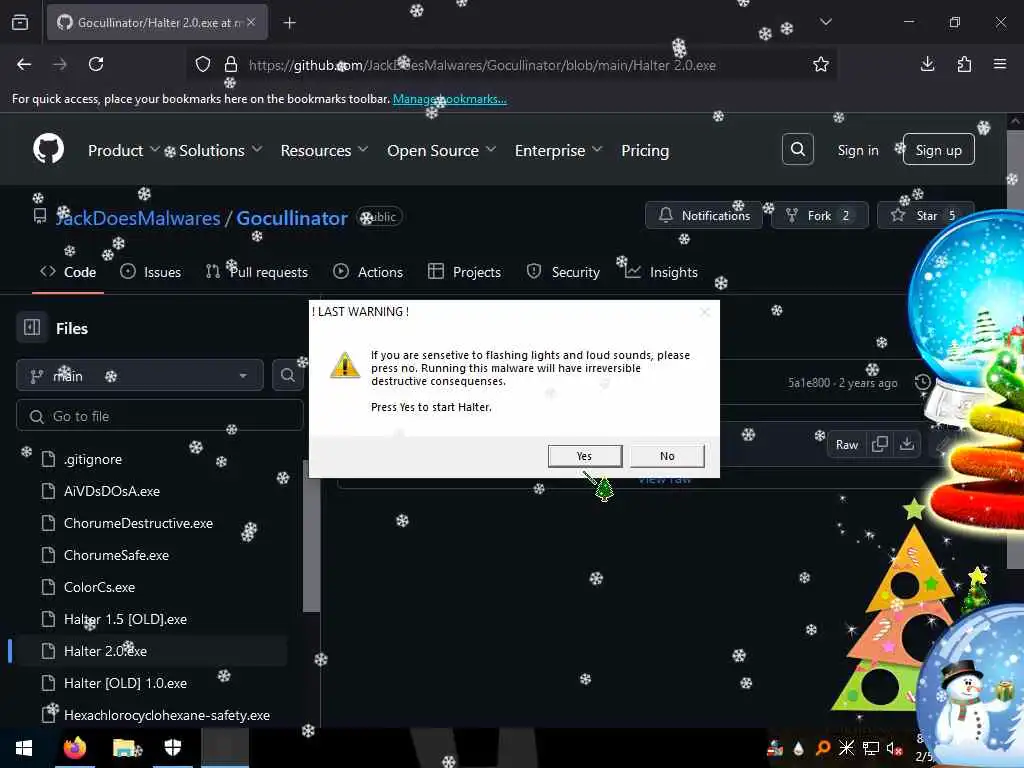Open the Insights tab

click(661, 272)
